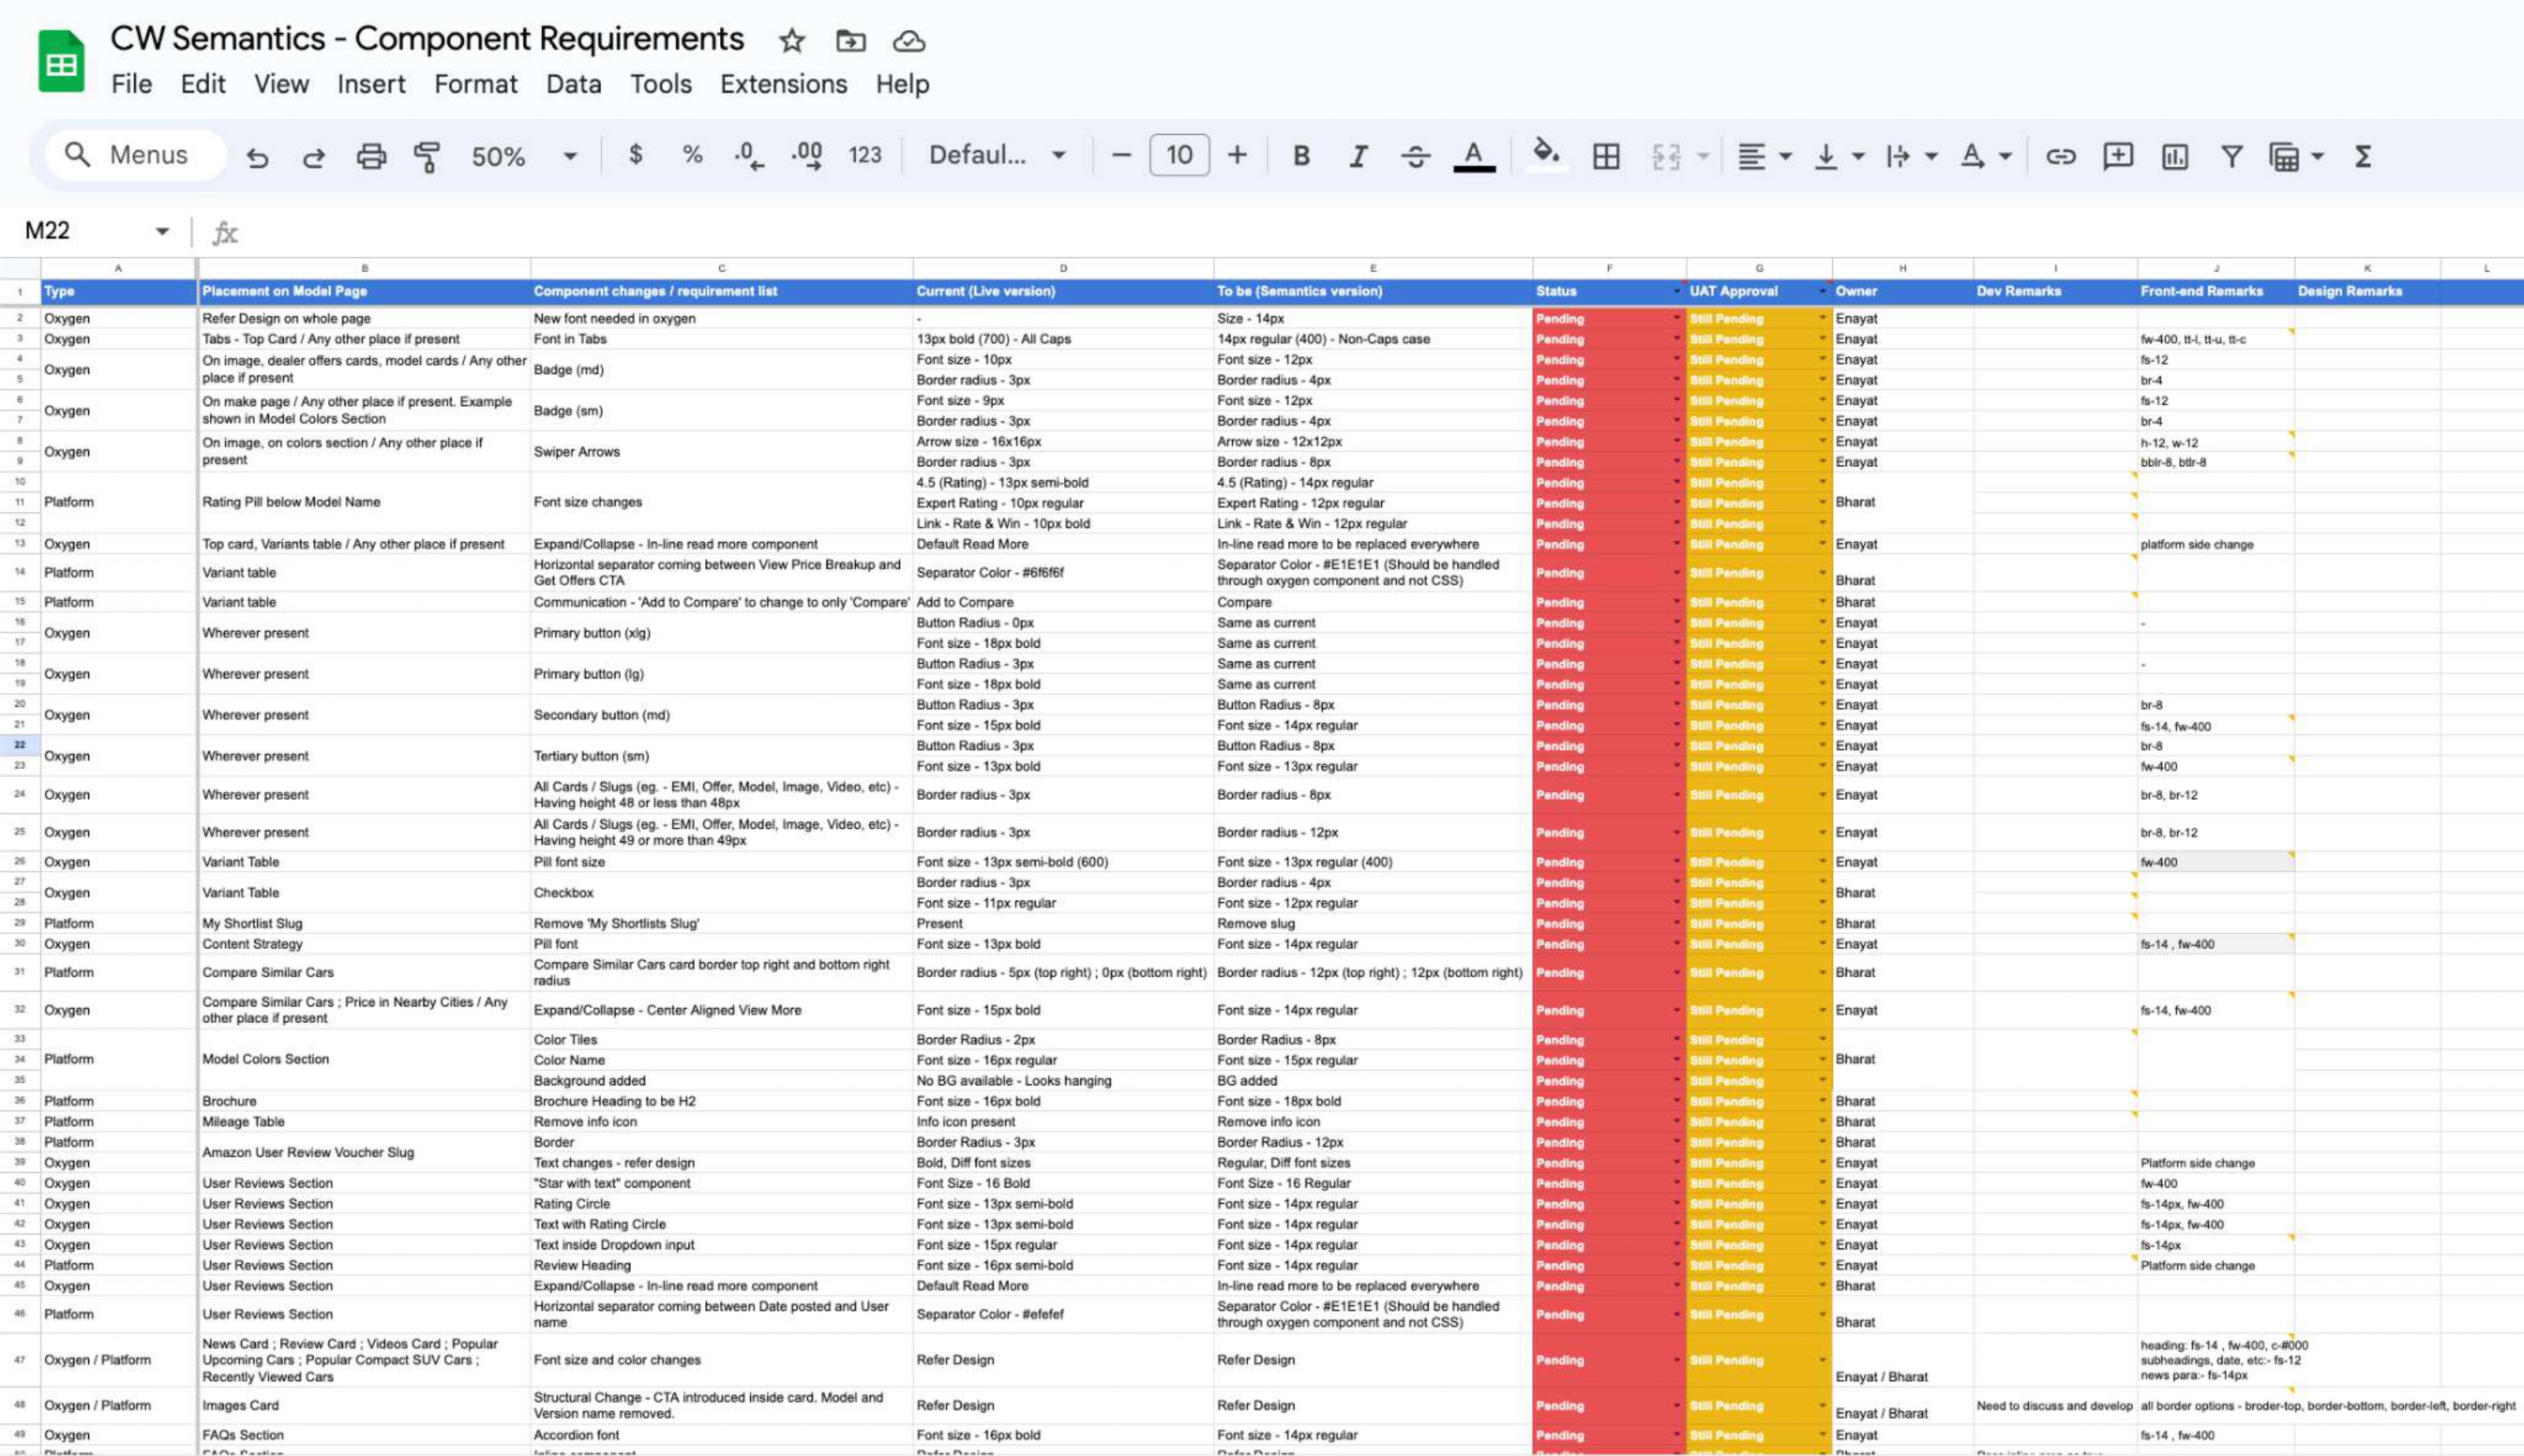The height and width of the screenshot is (1456, 2524).
Task: Open the Format menu
Action: point(475,84)
